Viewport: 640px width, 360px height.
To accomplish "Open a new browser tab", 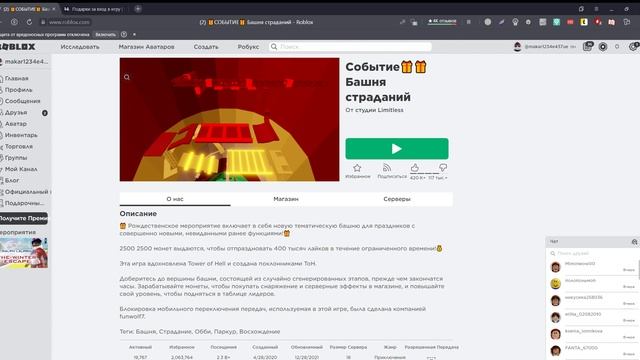I will (138, 9).
